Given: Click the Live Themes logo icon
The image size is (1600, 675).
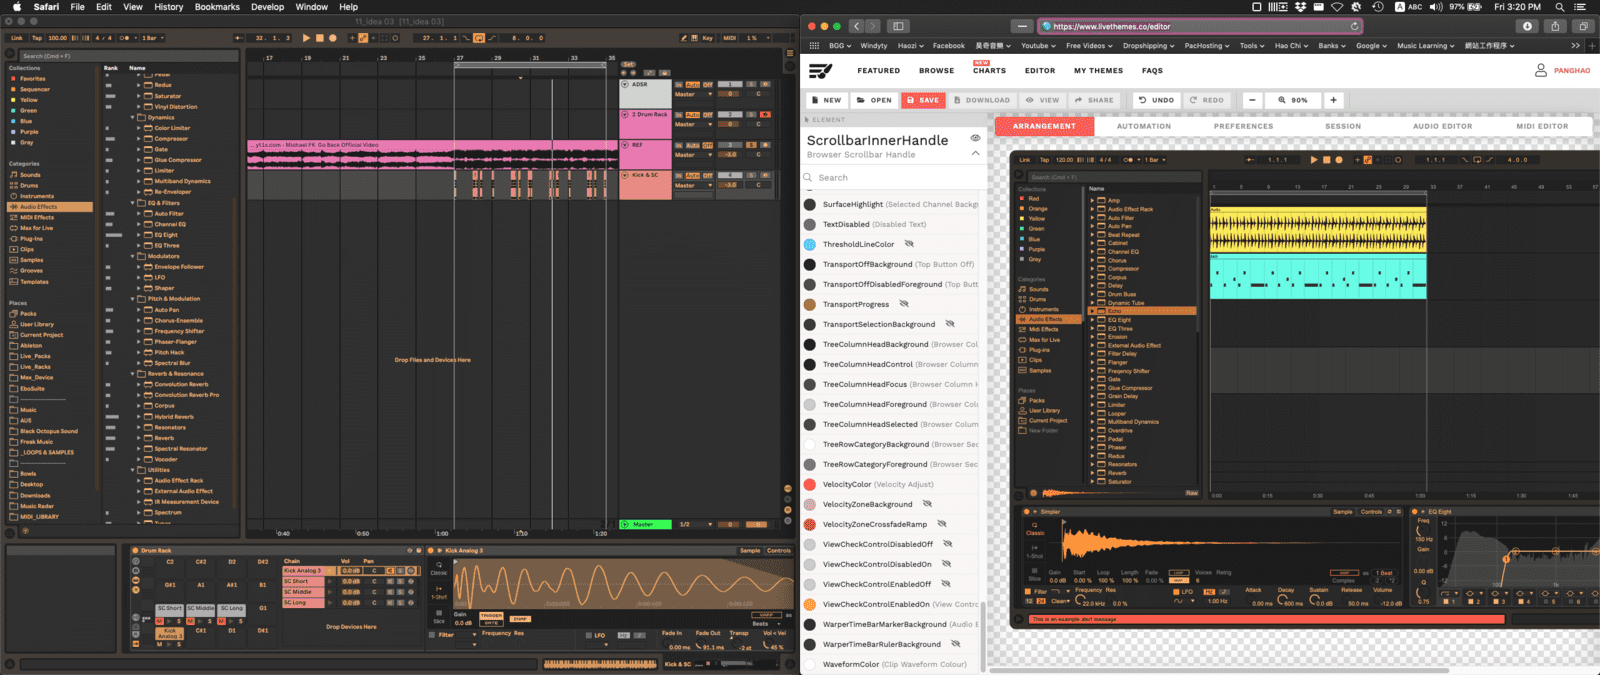Looking at the screenshot, I should [x=820, y=70].
